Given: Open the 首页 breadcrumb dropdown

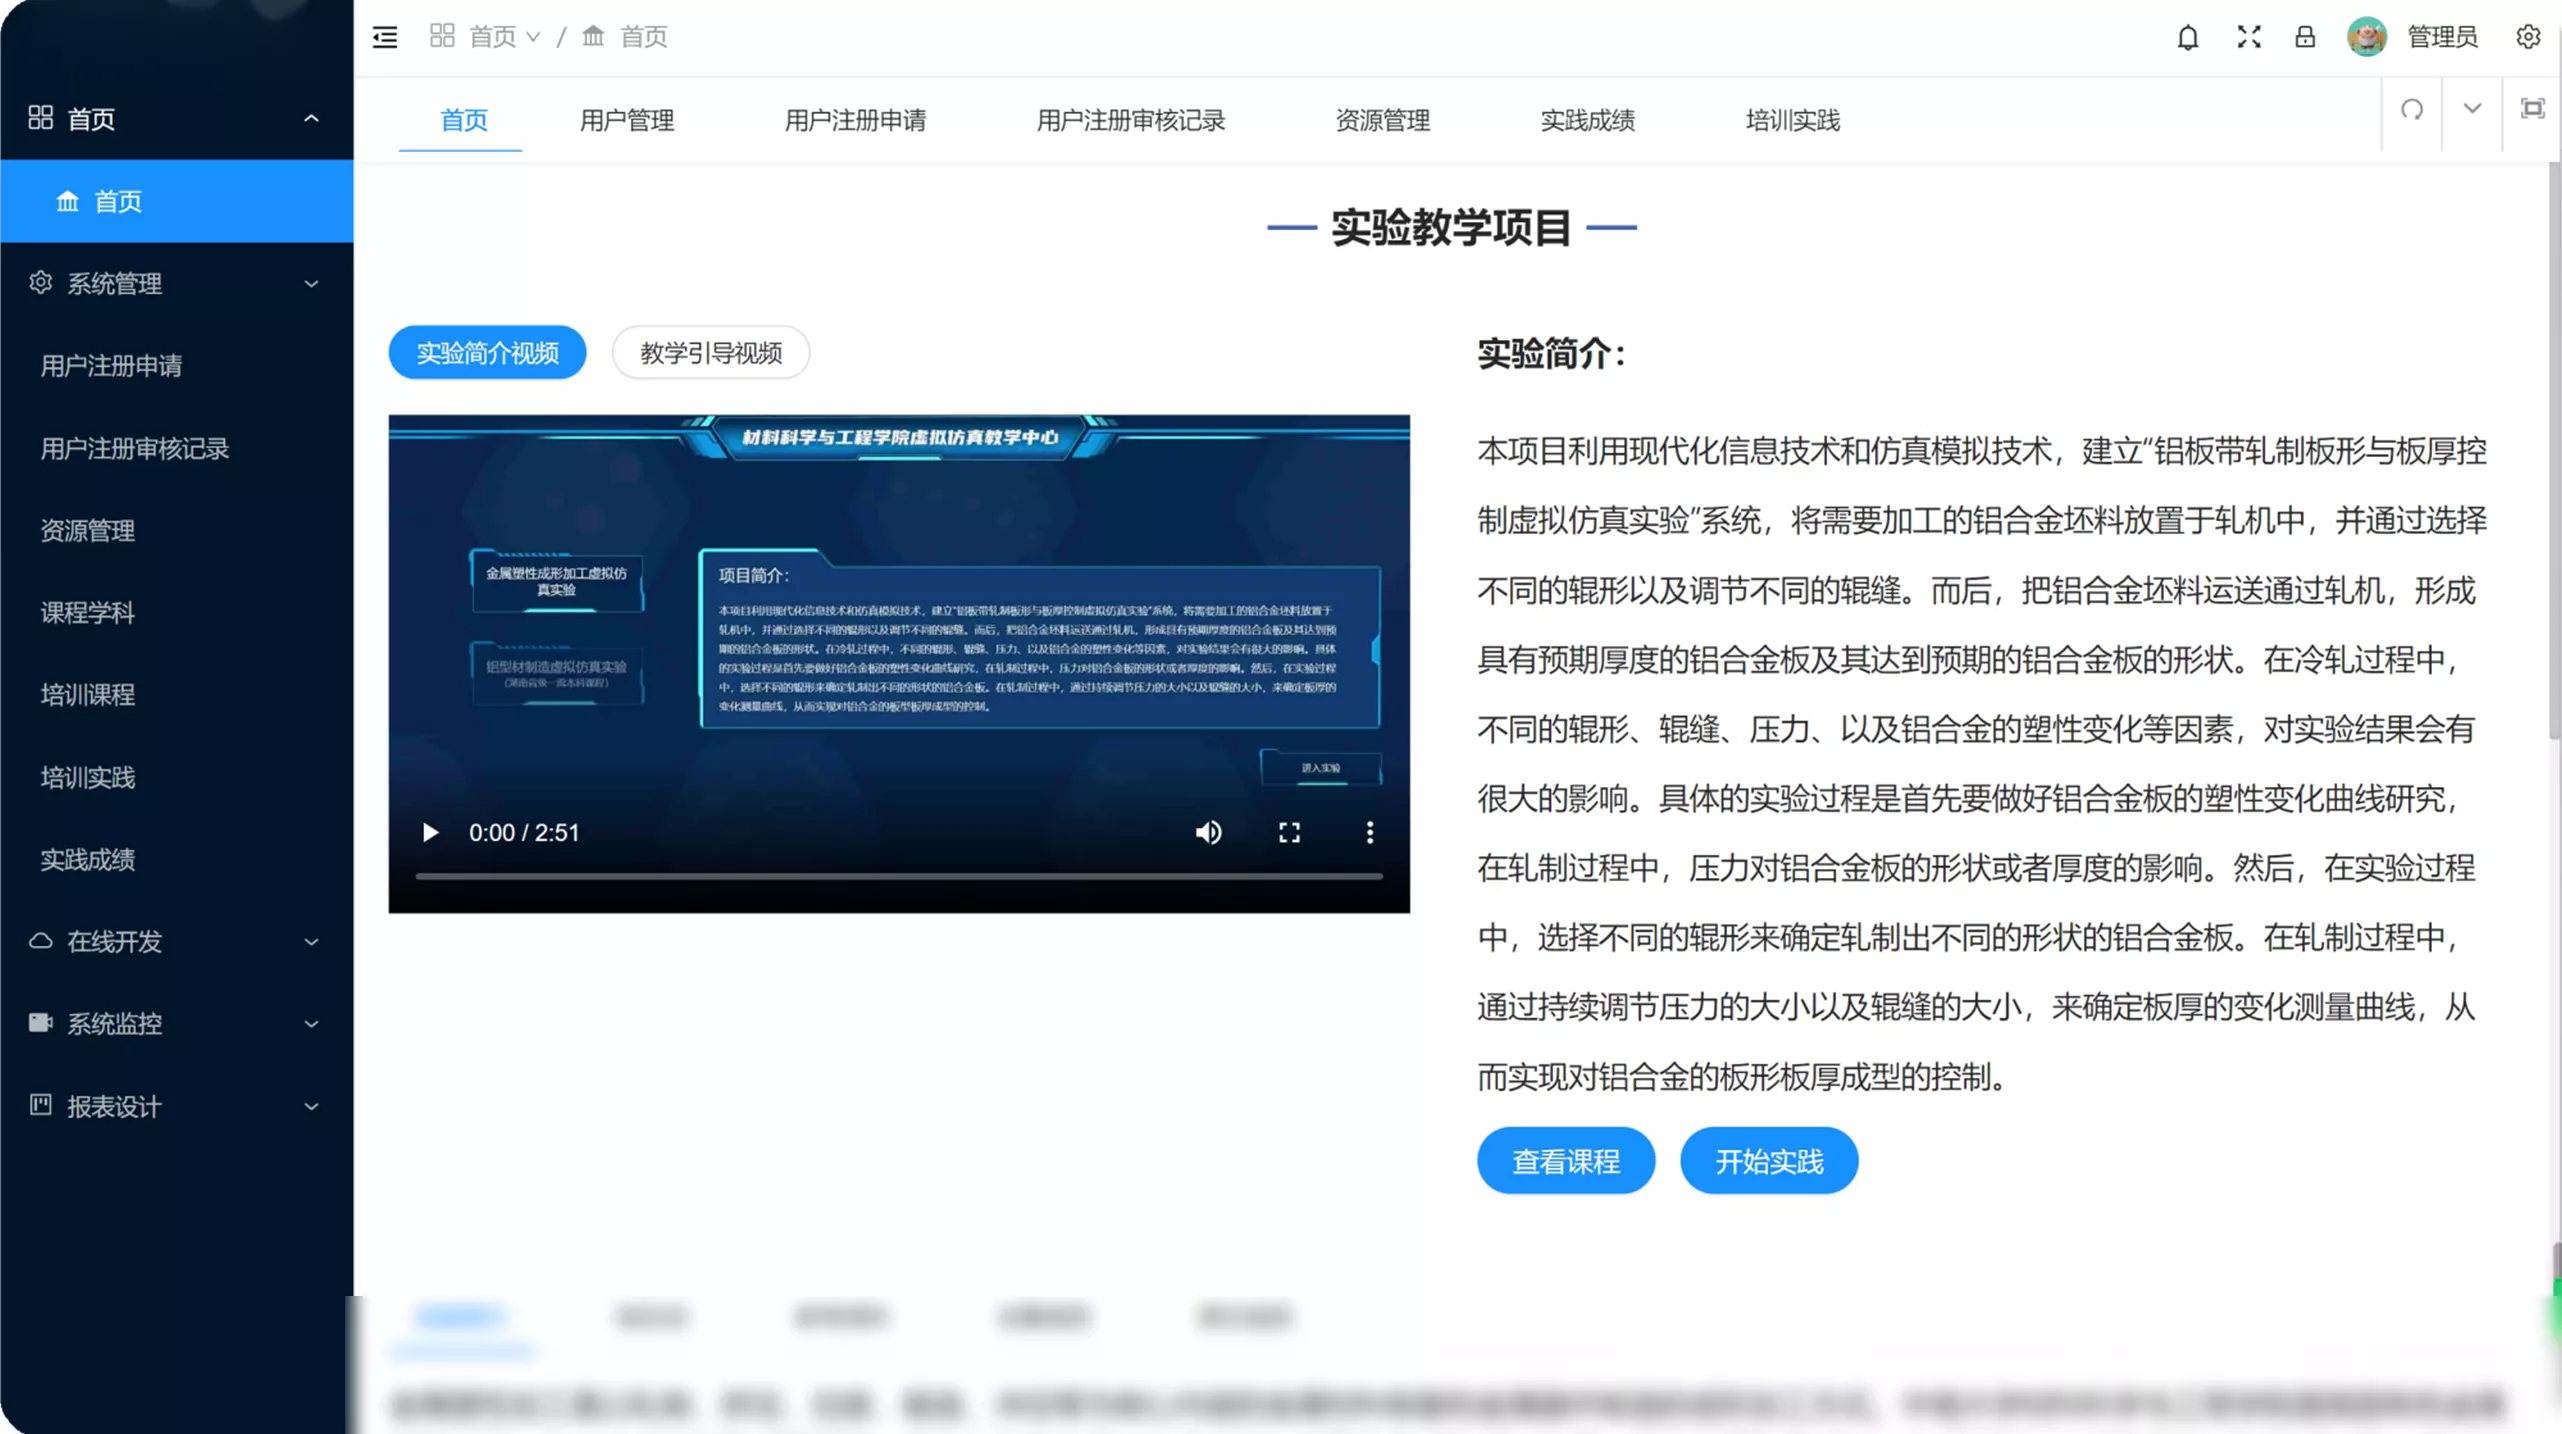Looking at the screenshot, I should tap(505, 37).
